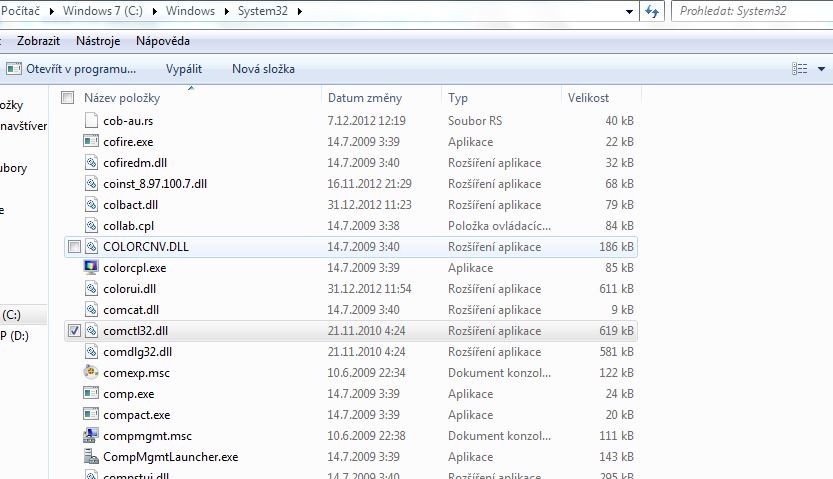Open the Zobrazit menu
Screen dimensions: 833x479
[38, 41]
